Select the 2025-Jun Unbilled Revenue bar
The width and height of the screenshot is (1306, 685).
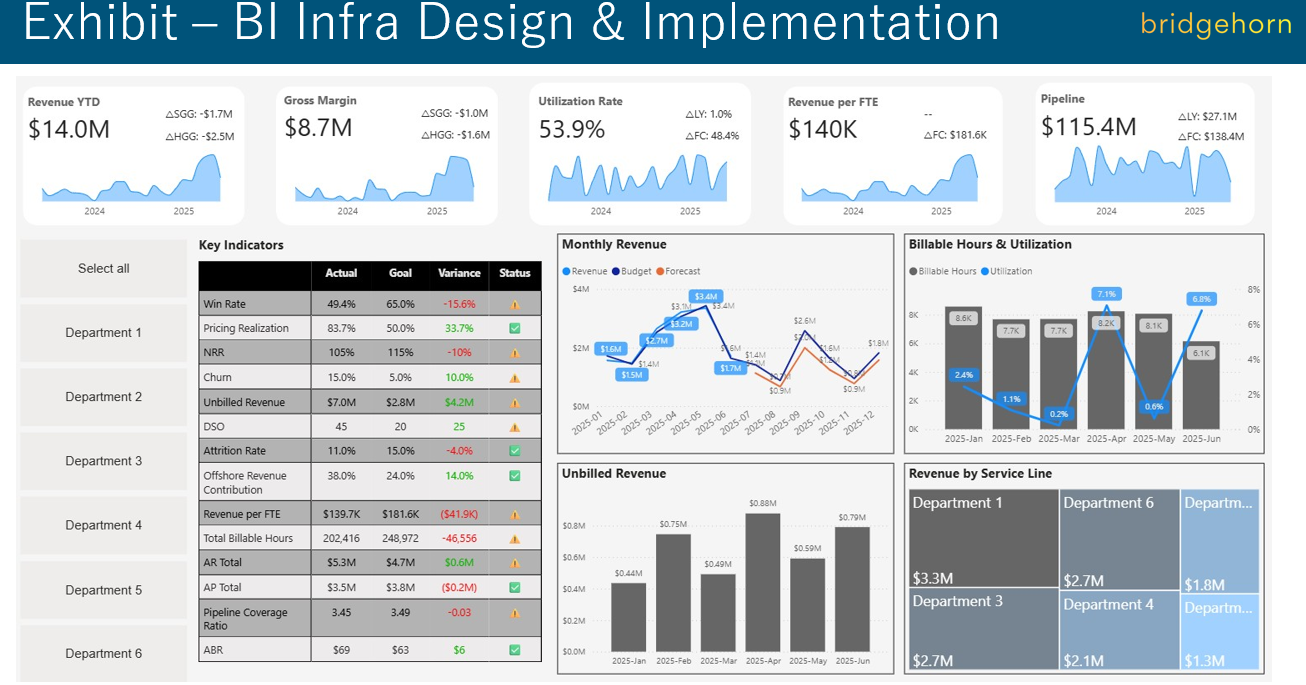pos(853,589)
